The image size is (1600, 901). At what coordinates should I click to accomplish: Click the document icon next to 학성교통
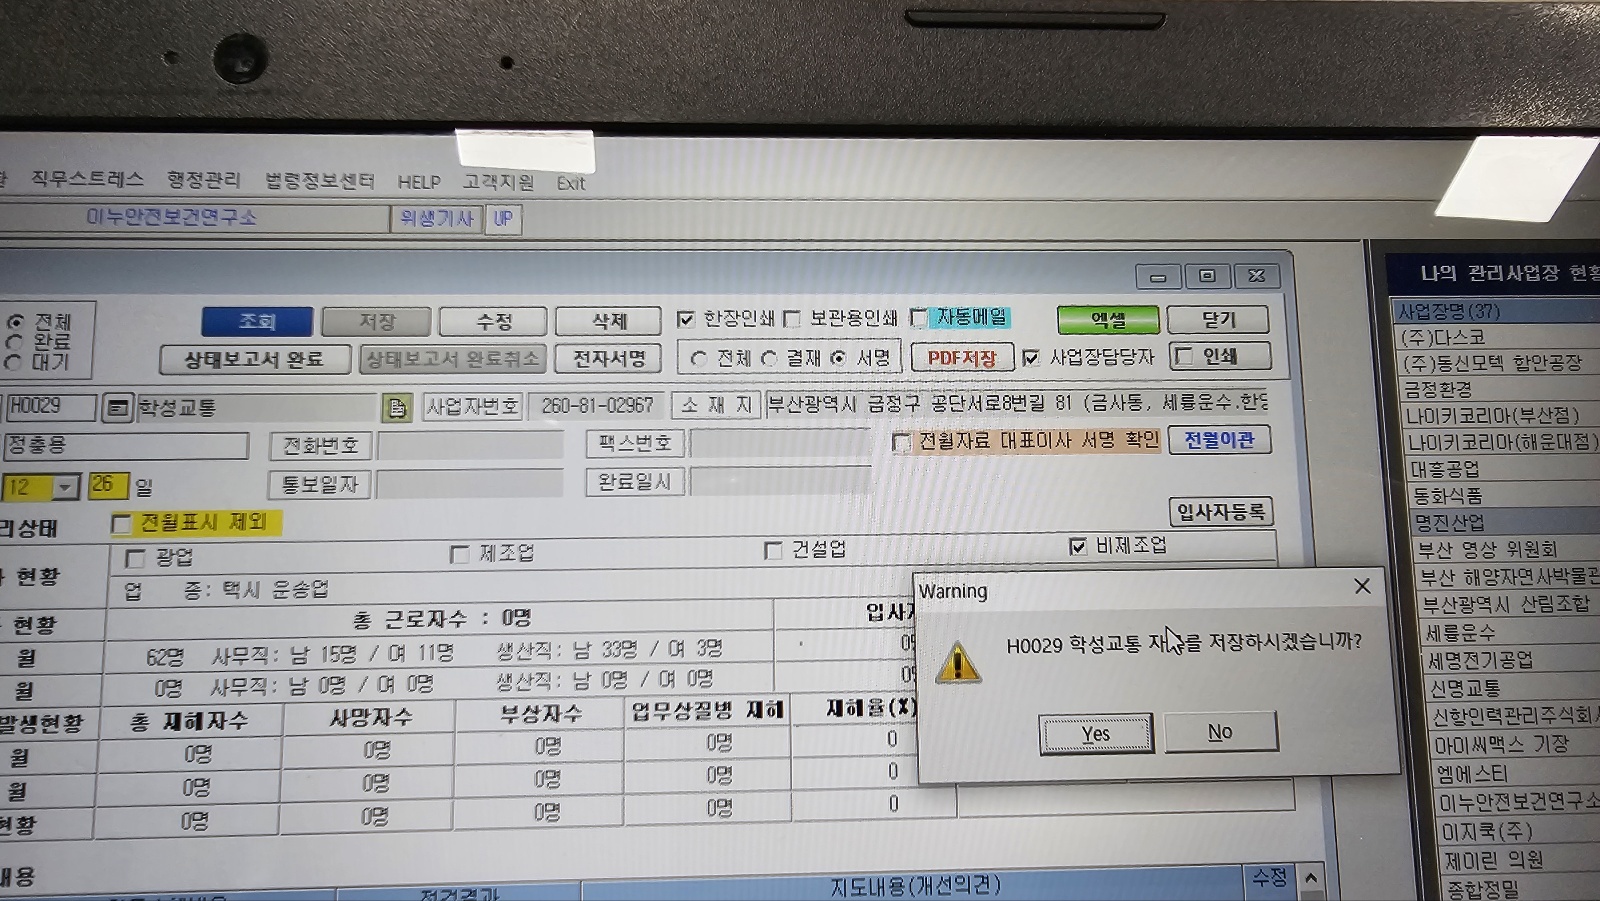[x=396, y=407]
